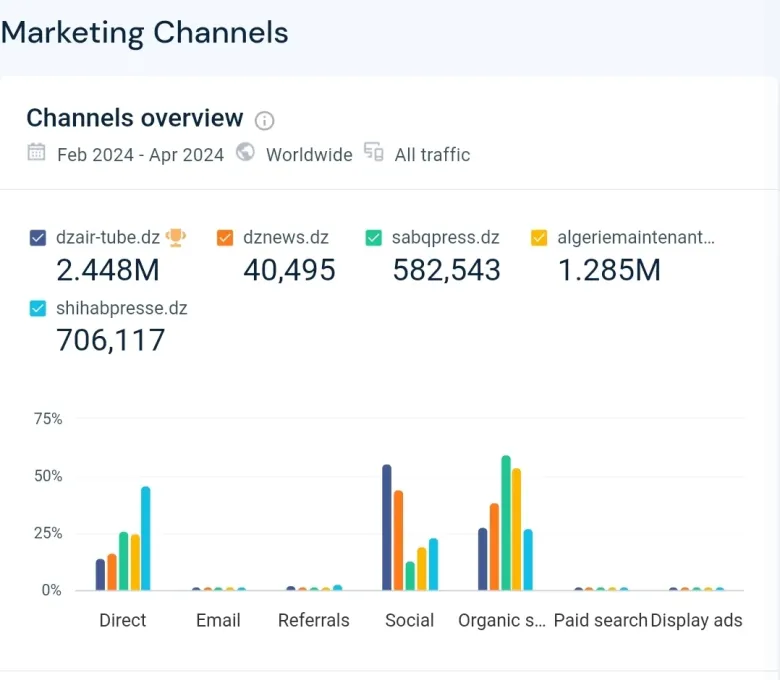Viewport: 780px width, 680px height.
Task: Click the 75% axis label
Action: (48, 419)
